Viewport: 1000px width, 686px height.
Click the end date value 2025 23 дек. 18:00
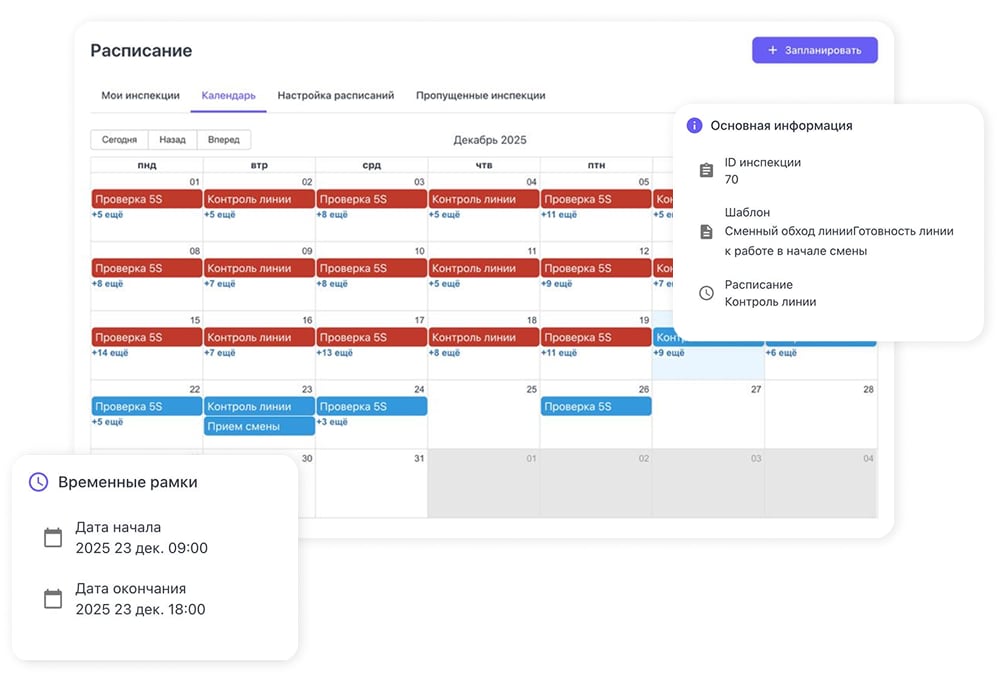140,609
